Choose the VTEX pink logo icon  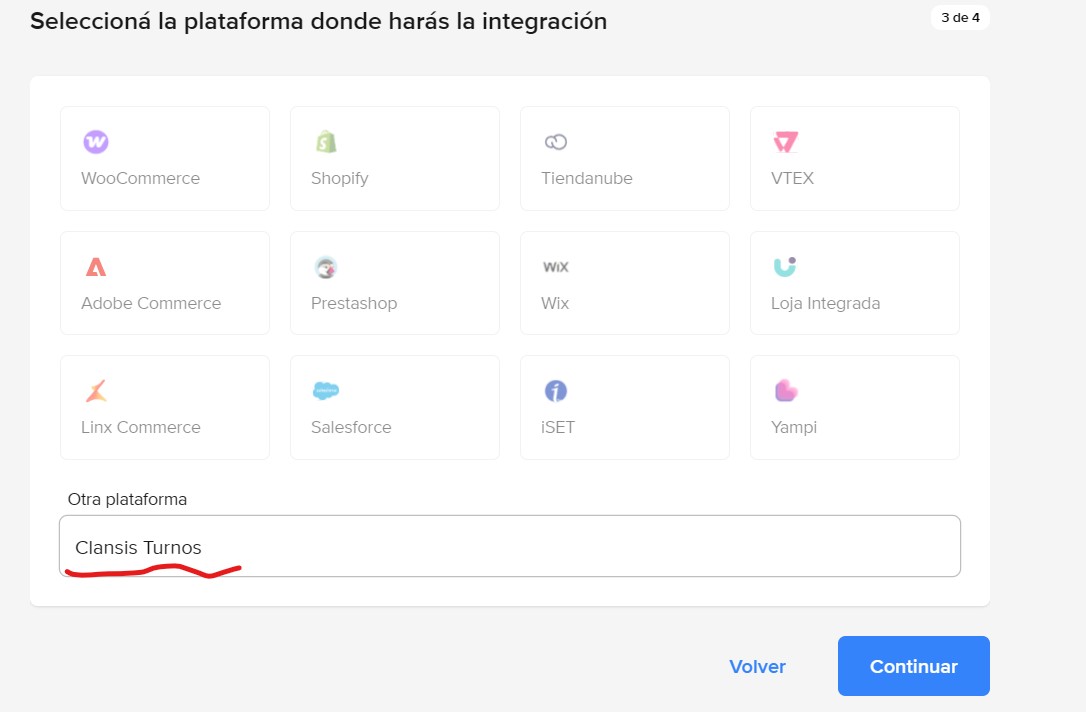pos(786,142)
